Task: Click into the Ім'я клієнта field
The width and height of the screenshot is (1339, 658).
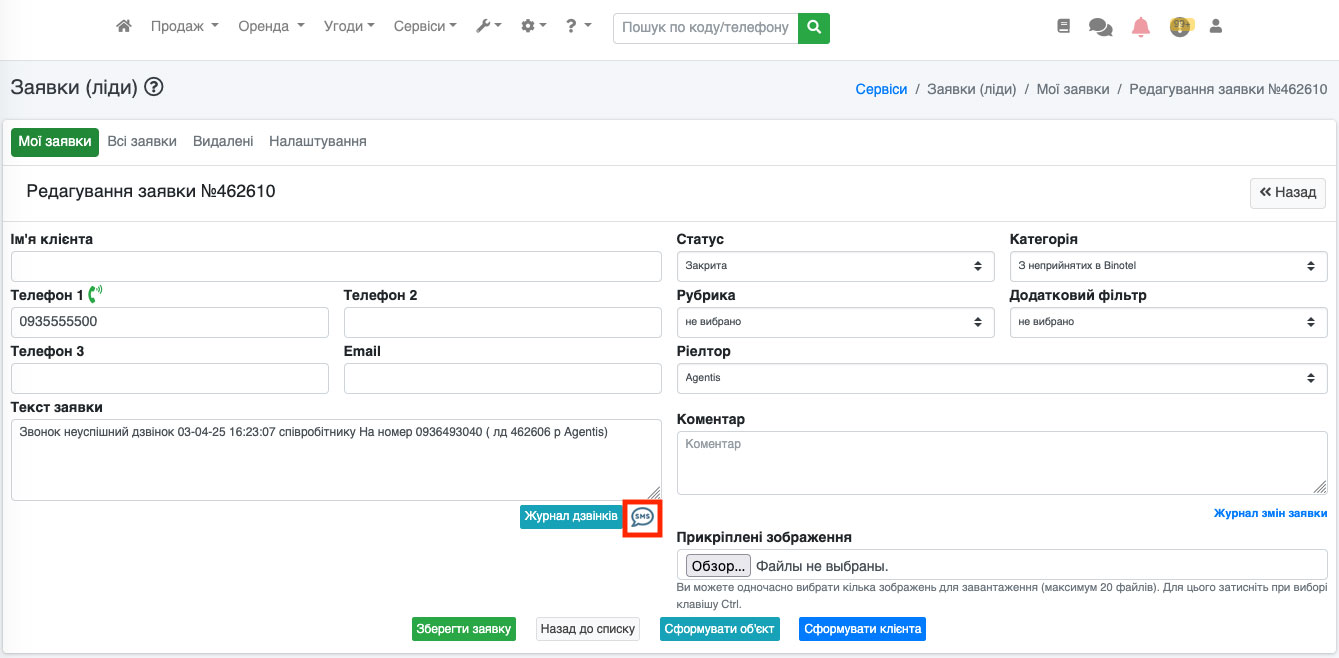Action: pos(336,266)
